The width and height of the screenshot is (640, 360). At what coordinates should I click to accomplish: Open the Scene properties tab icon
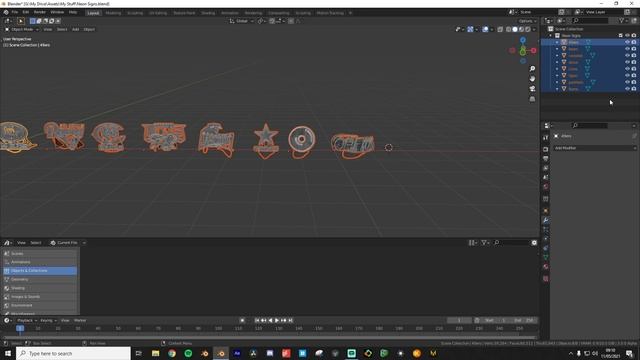[546, 178]
